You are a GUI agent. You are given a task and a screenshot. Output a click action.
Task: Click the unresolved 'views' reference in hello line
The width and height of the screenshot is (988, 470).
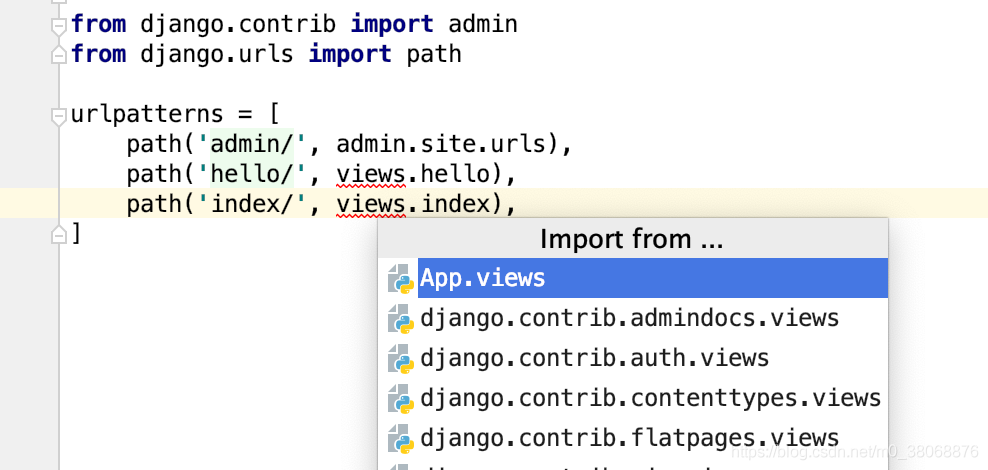[370, 175]
